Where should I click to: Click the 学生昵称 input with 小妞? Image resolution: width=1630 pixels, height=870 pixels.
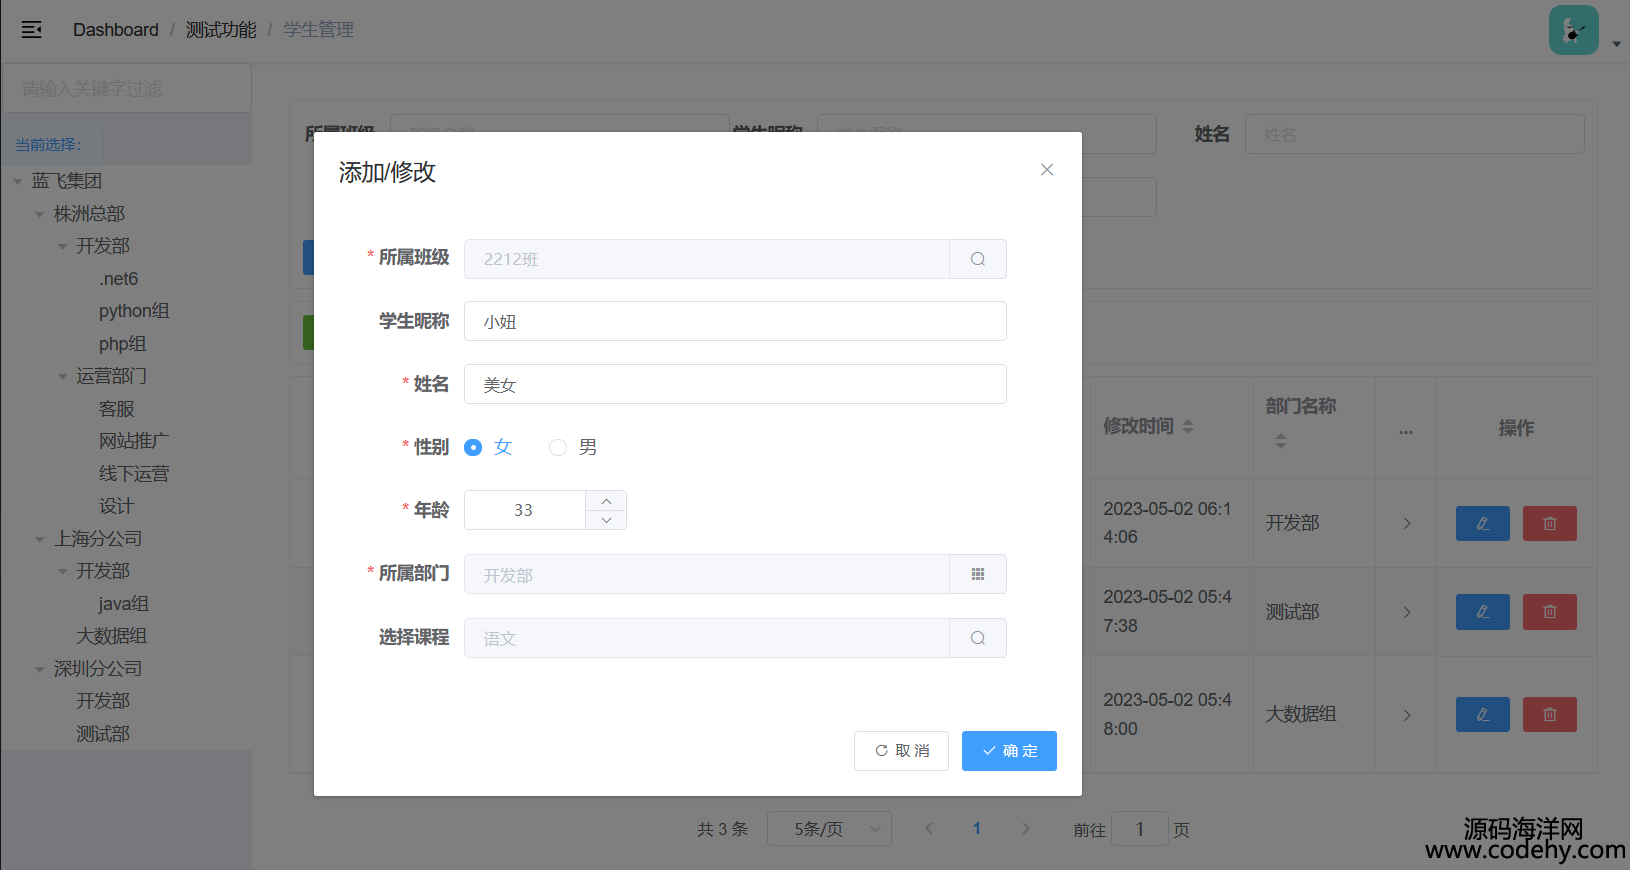click(735, 321)
